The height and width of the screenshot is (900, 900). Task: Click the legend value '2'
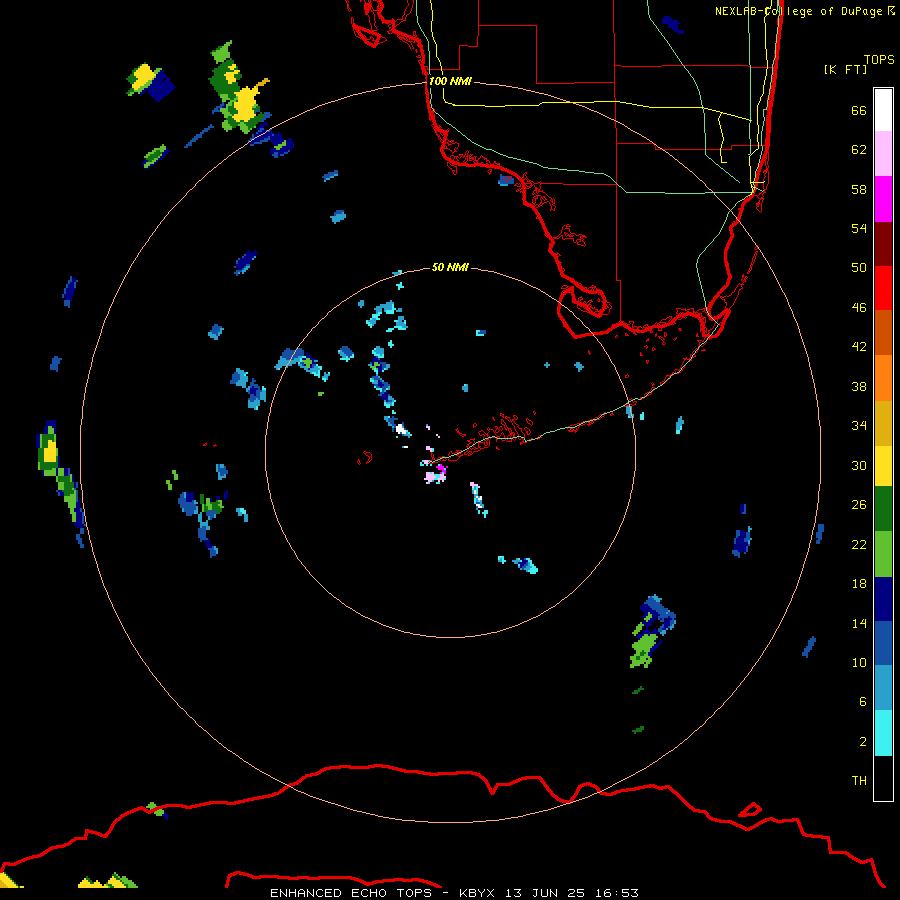click(x=863, y=742)
